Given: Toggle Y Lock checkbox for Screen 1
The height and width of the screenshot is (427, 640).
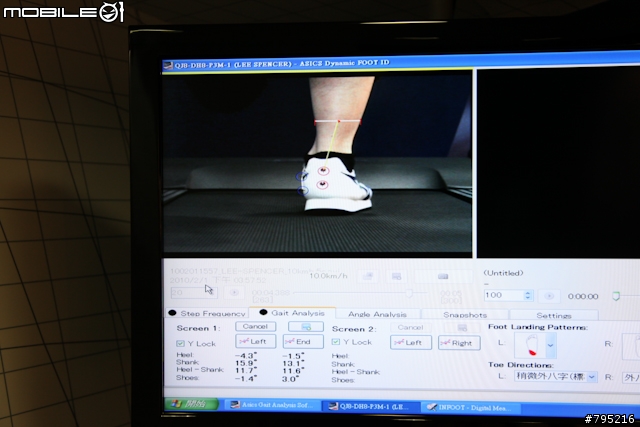Looking at the screenshot, I should click(x=180, y=343).
